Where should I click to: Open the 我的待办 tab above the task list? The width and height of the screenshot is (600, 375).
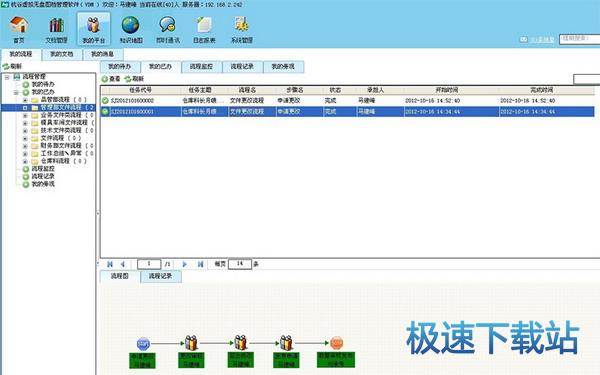pyautogui.click(x=120, y=67)
